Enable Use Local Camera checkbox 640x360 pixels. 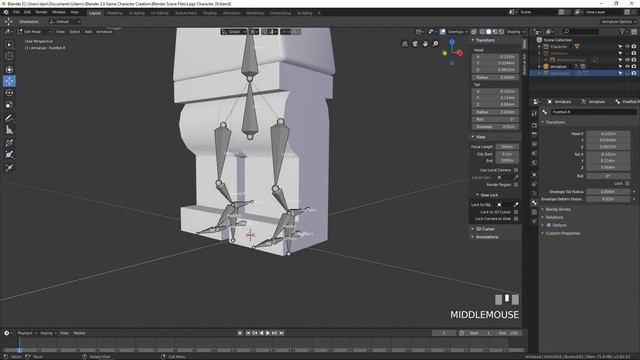[516, 170]
